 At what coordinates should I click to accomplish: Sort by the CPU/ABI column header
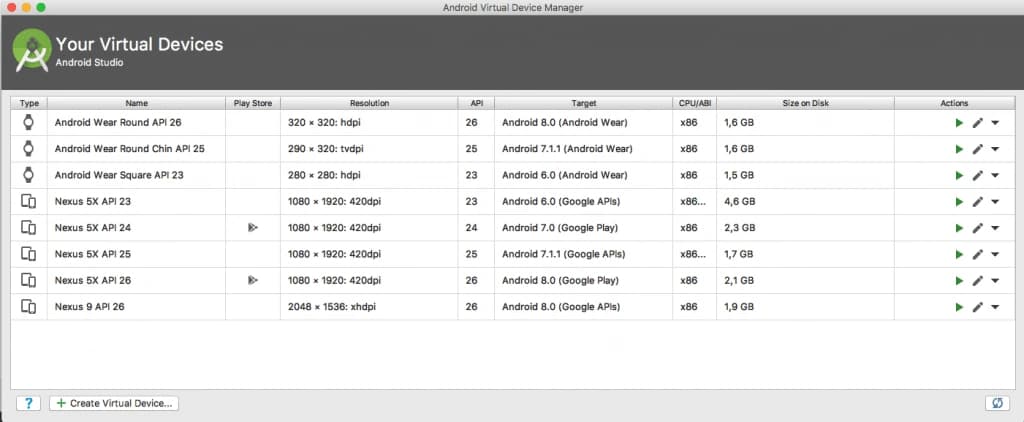click(x=695, y=103)
